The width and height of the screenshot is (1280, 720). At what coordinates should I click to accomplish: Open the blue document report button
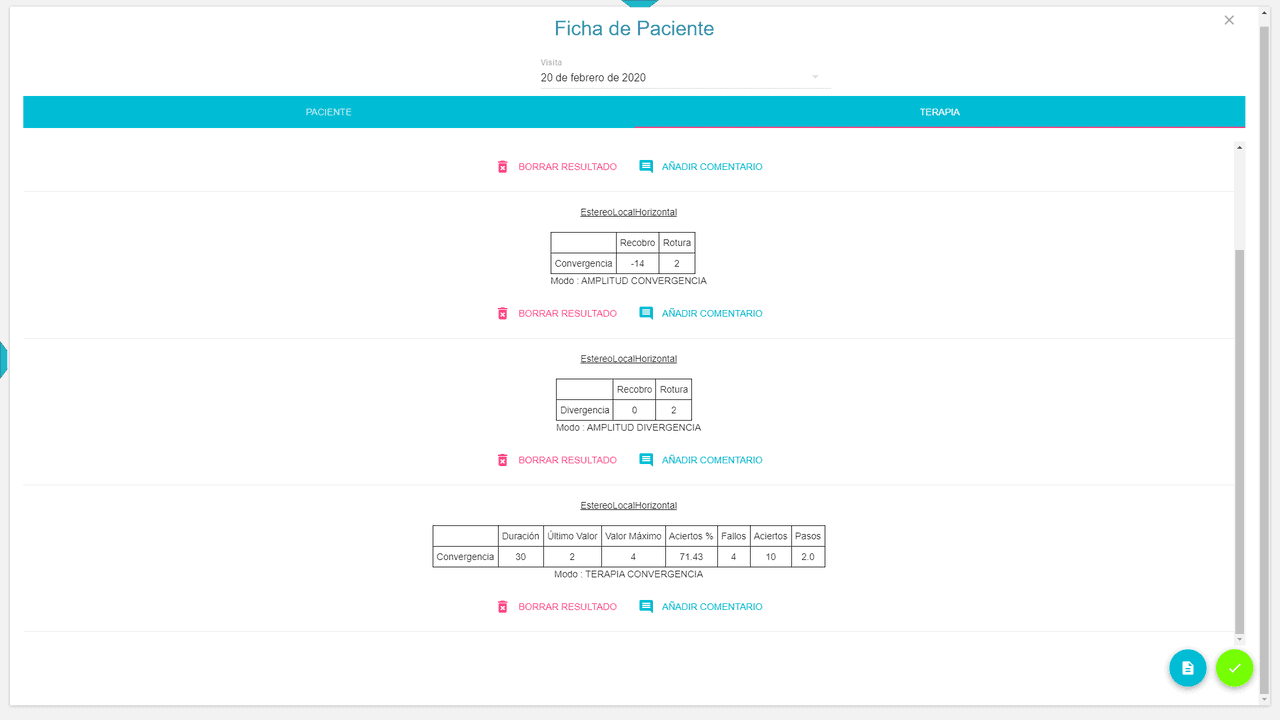coord(1188,668)
